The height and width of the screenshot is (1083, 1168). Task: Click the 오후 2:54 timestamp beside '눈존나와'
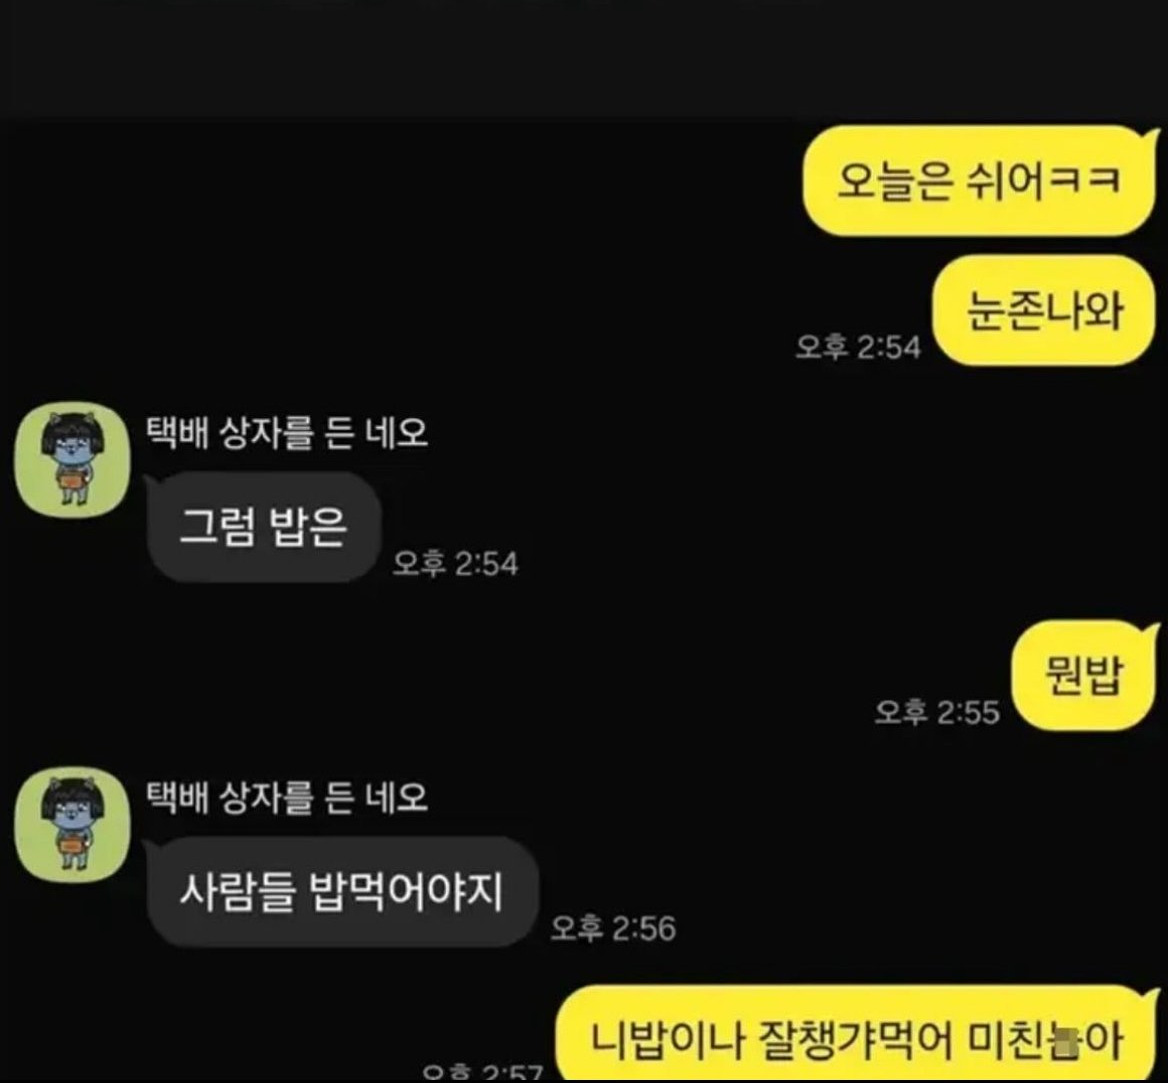858,347
